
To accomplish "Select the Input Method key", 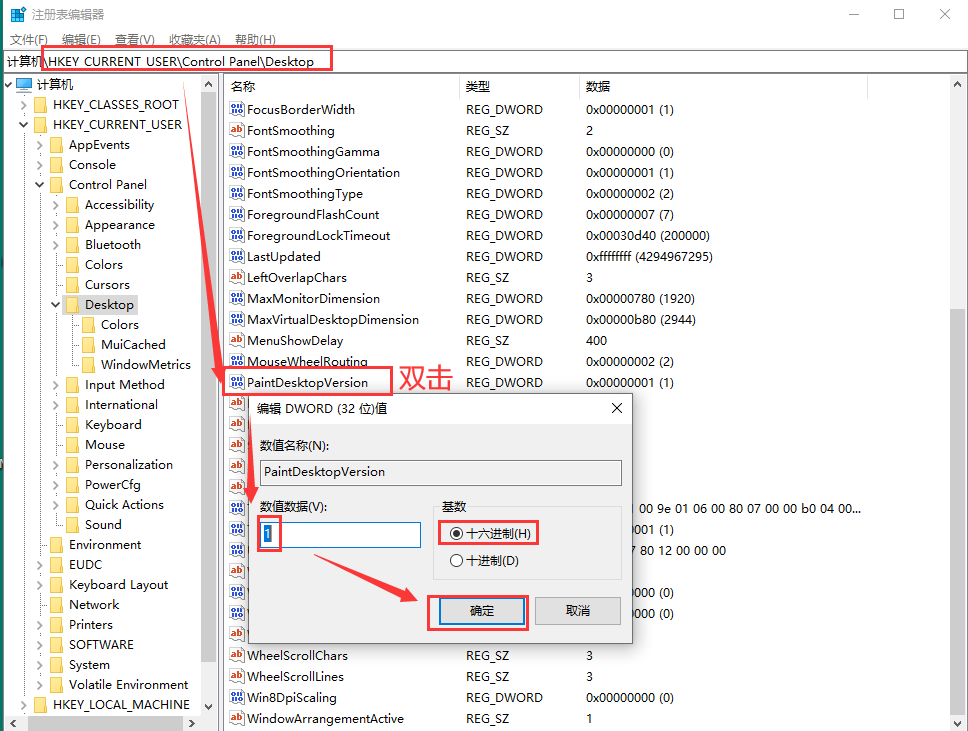I will 125,385.
